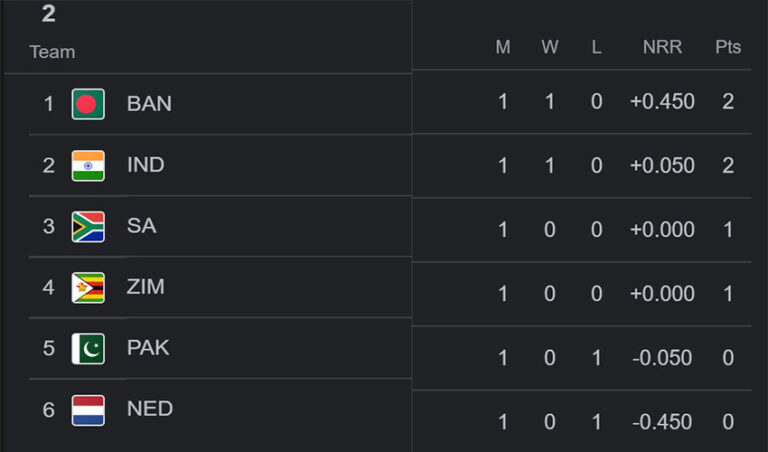
Task: Open the PAK team name
Action: 148,348
